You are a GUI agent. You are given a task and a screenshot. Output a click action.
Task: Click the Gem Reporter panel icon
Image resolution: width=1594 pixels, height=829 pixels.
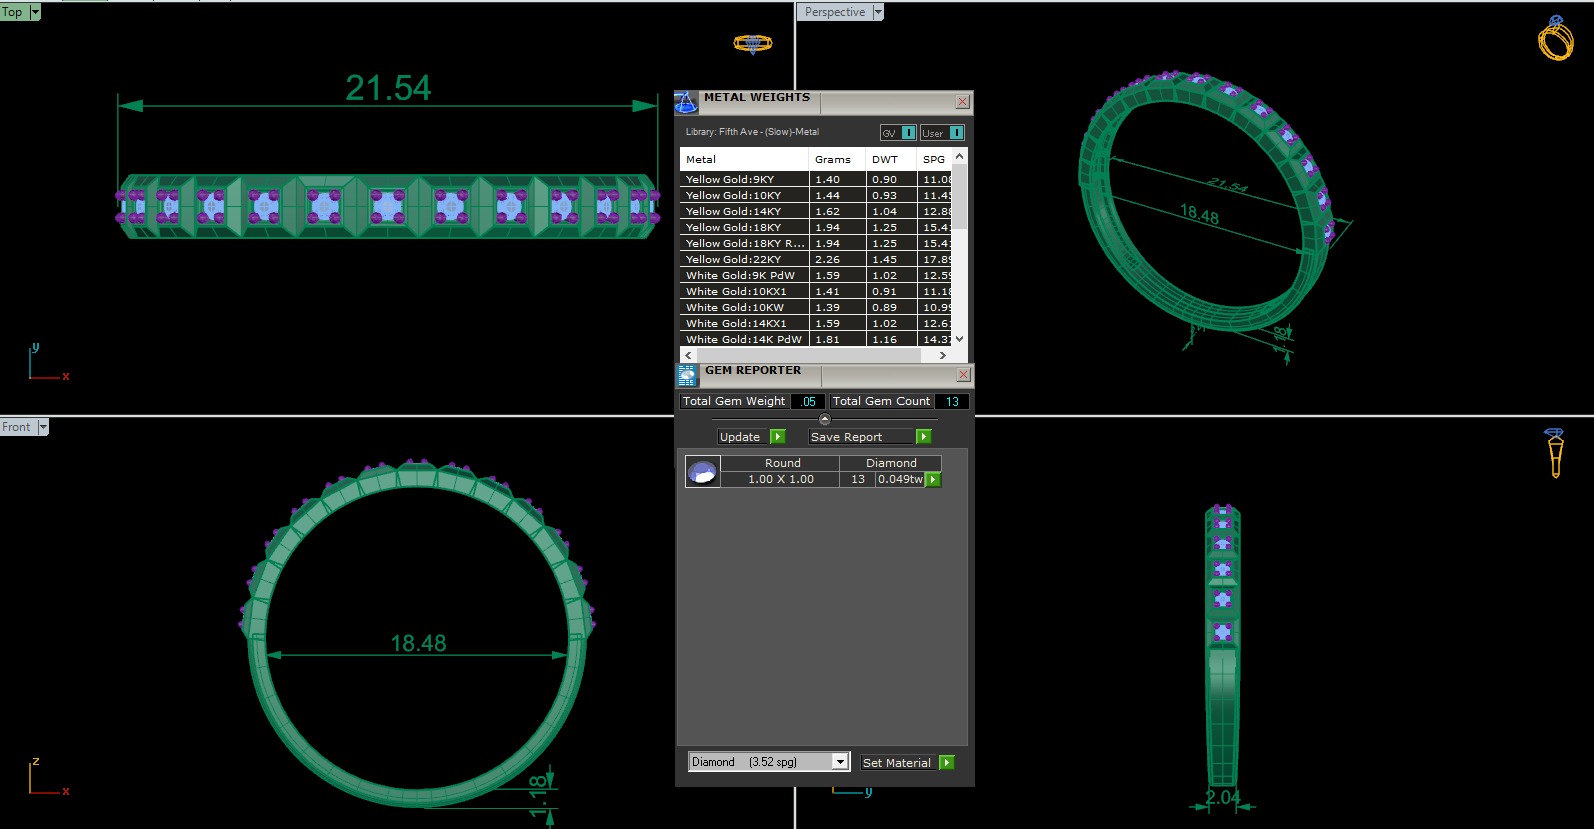[x=686, y=375]
